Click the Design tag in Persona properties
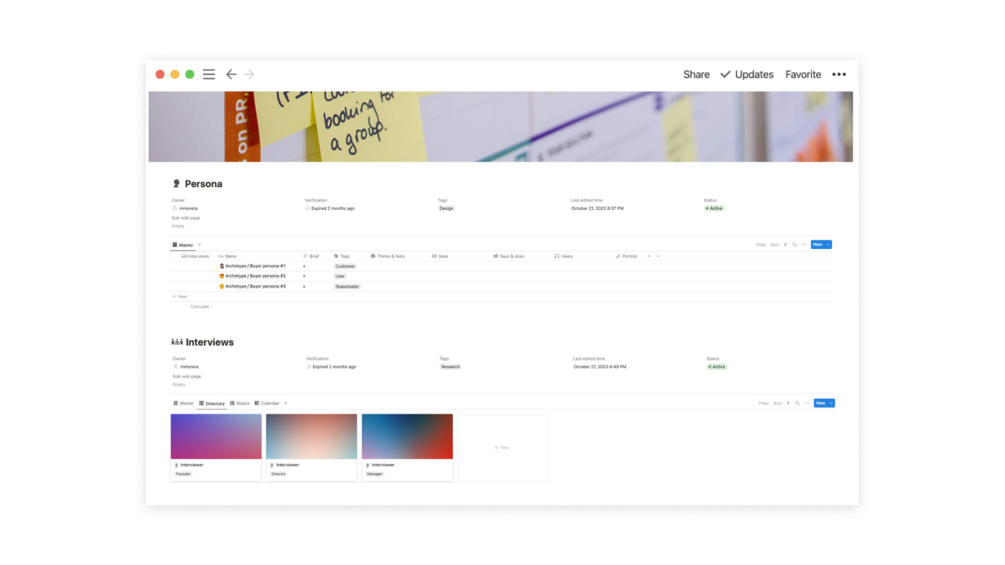The image size is (1005, 565). click(x=446, y=208)
